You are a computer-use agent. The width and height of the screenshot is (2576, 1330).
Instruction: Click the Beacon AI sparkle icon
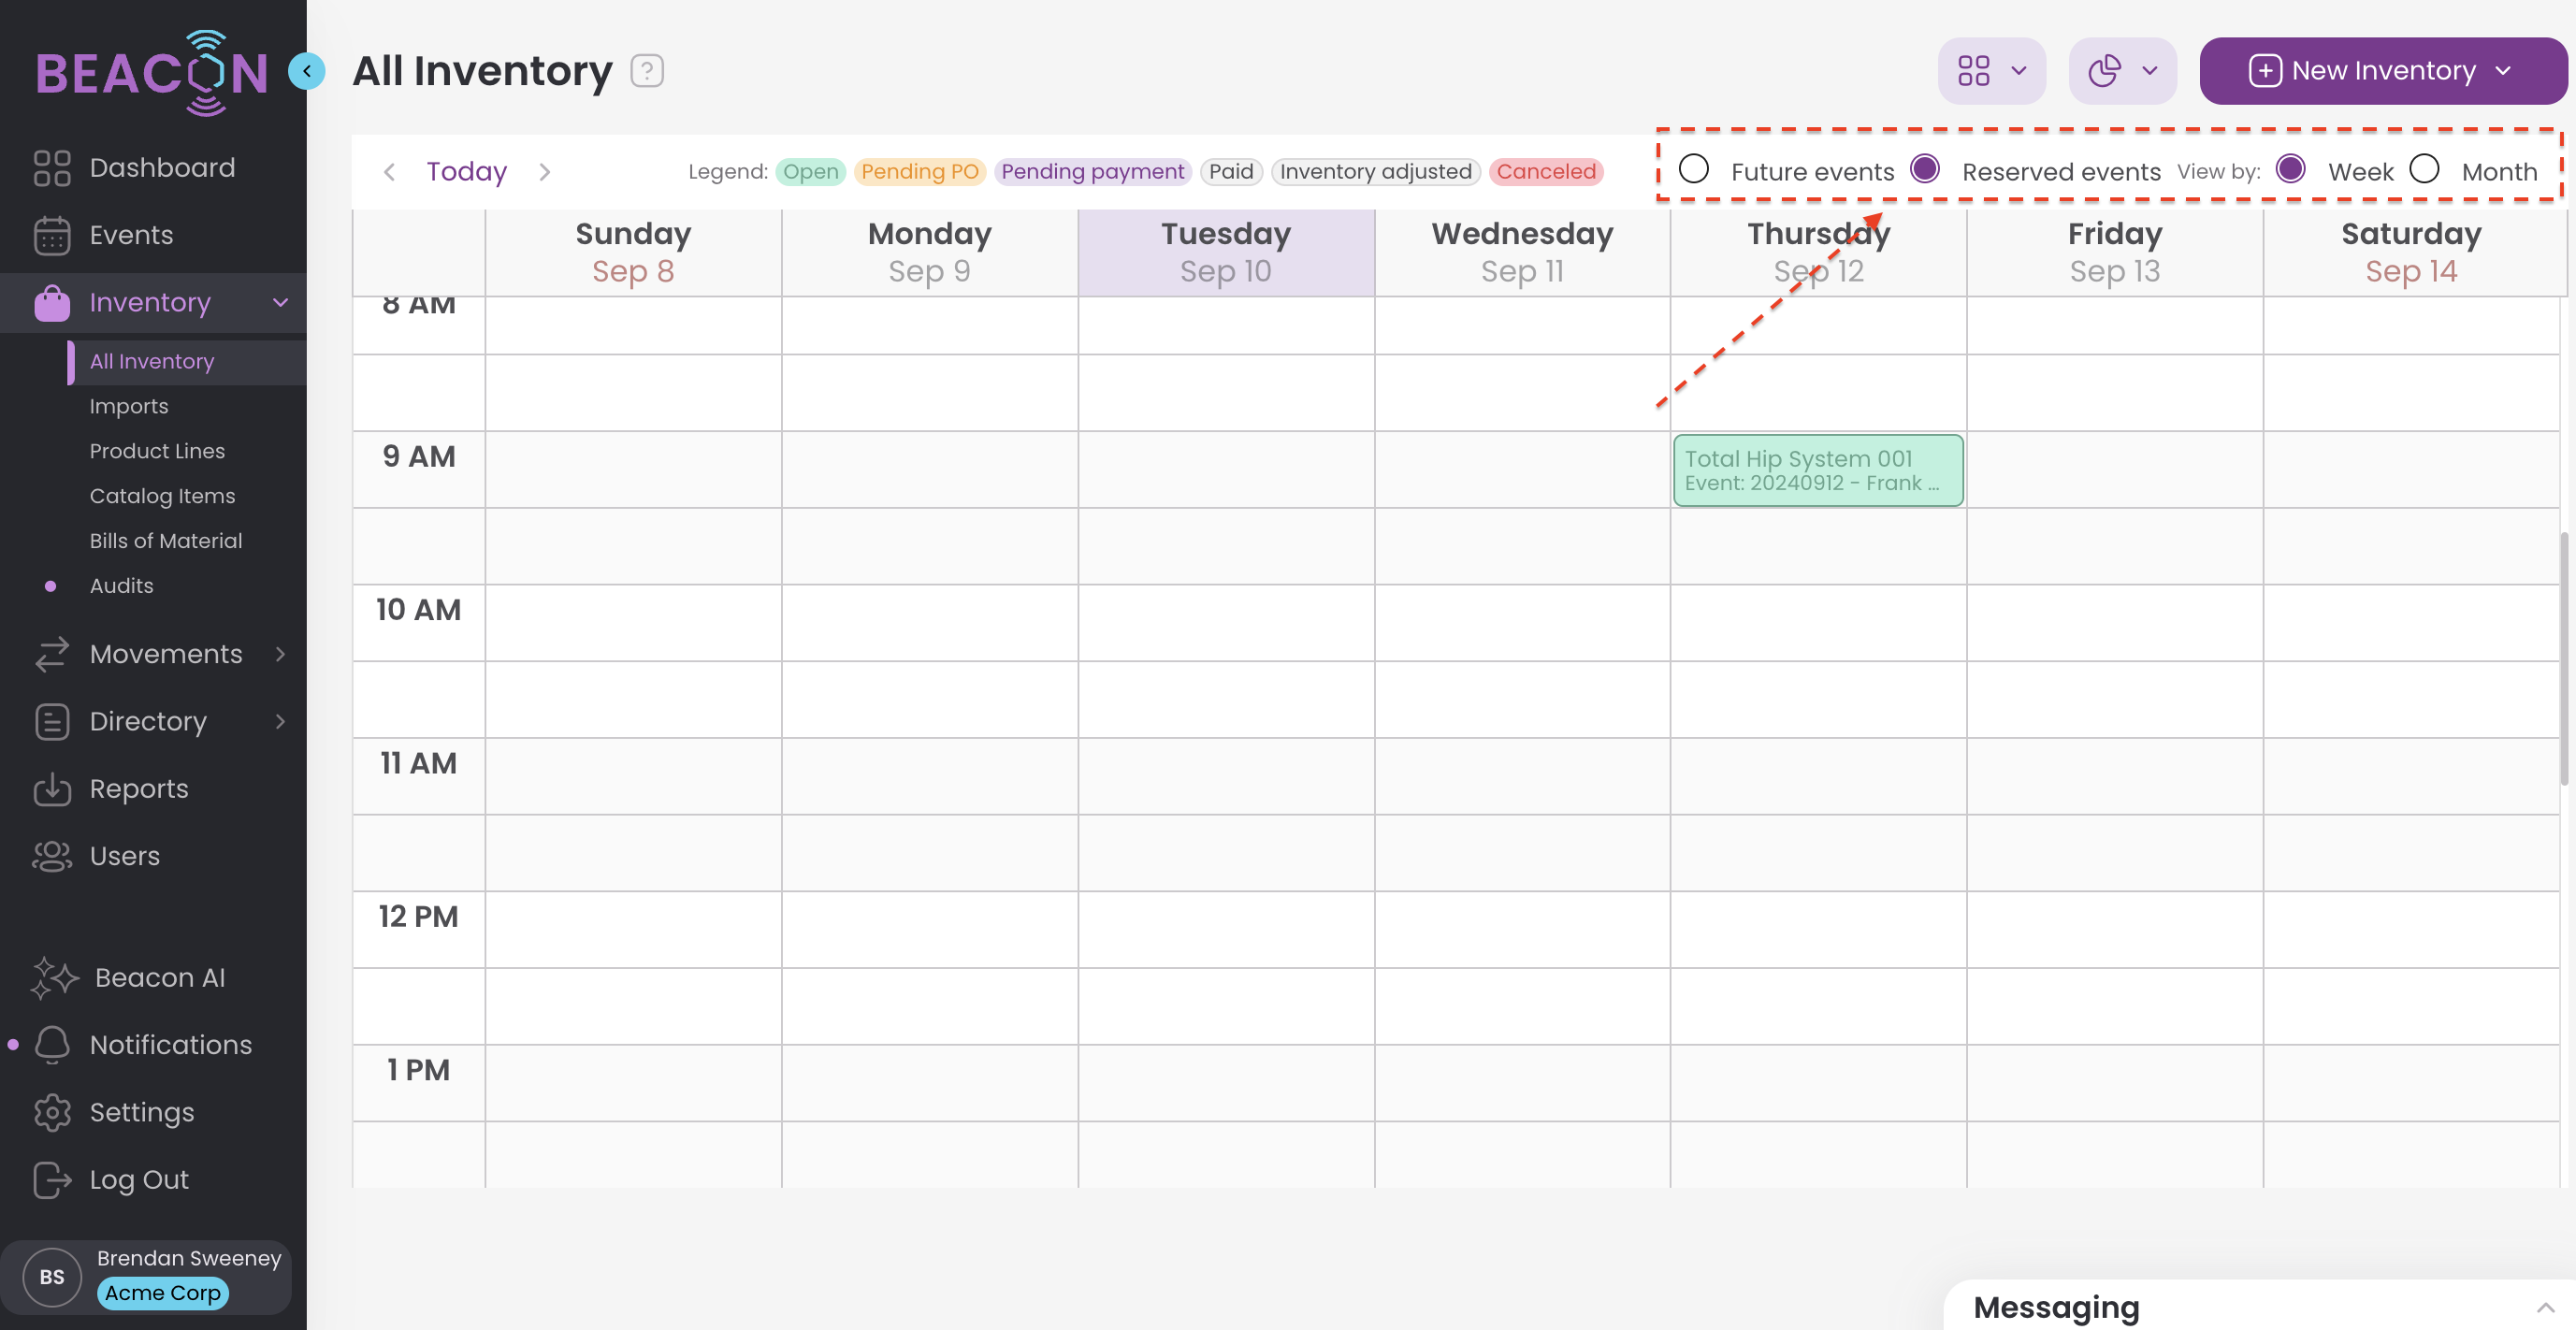pyautogui.click(x=54, y=977)
